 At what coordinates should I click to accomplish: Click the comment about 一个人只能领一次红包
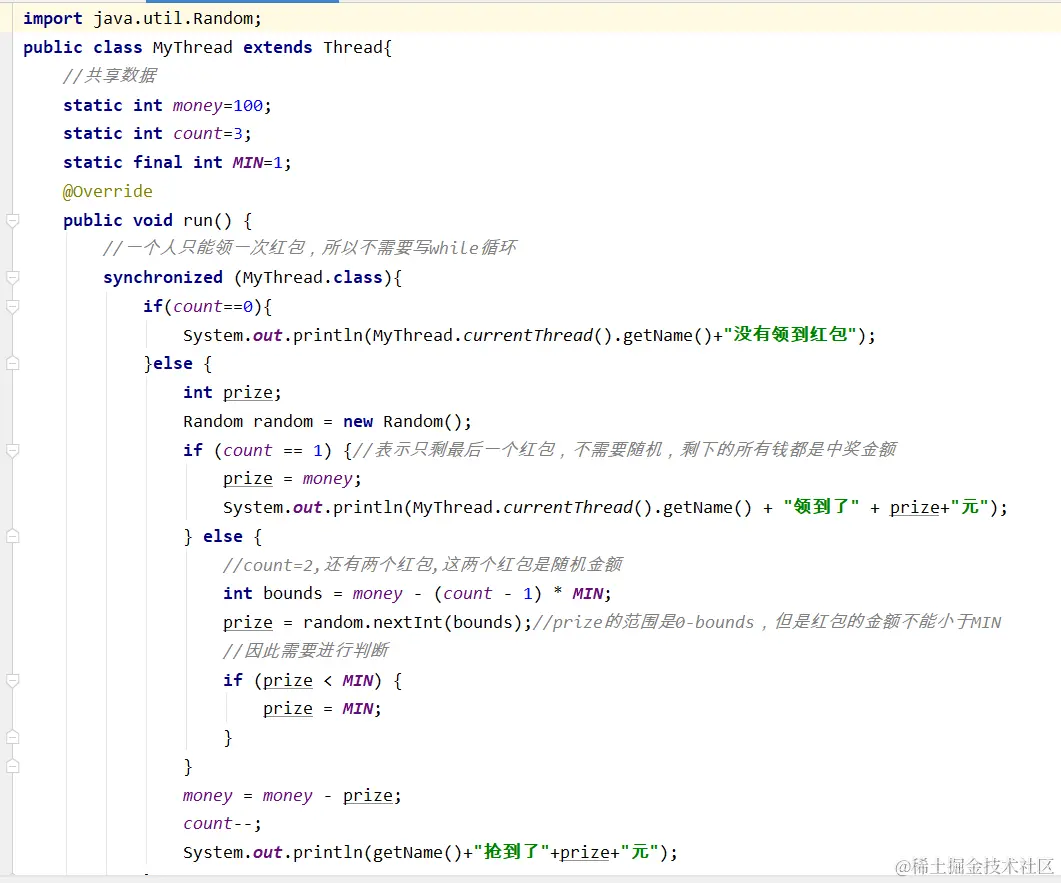[x=310, y=248]
